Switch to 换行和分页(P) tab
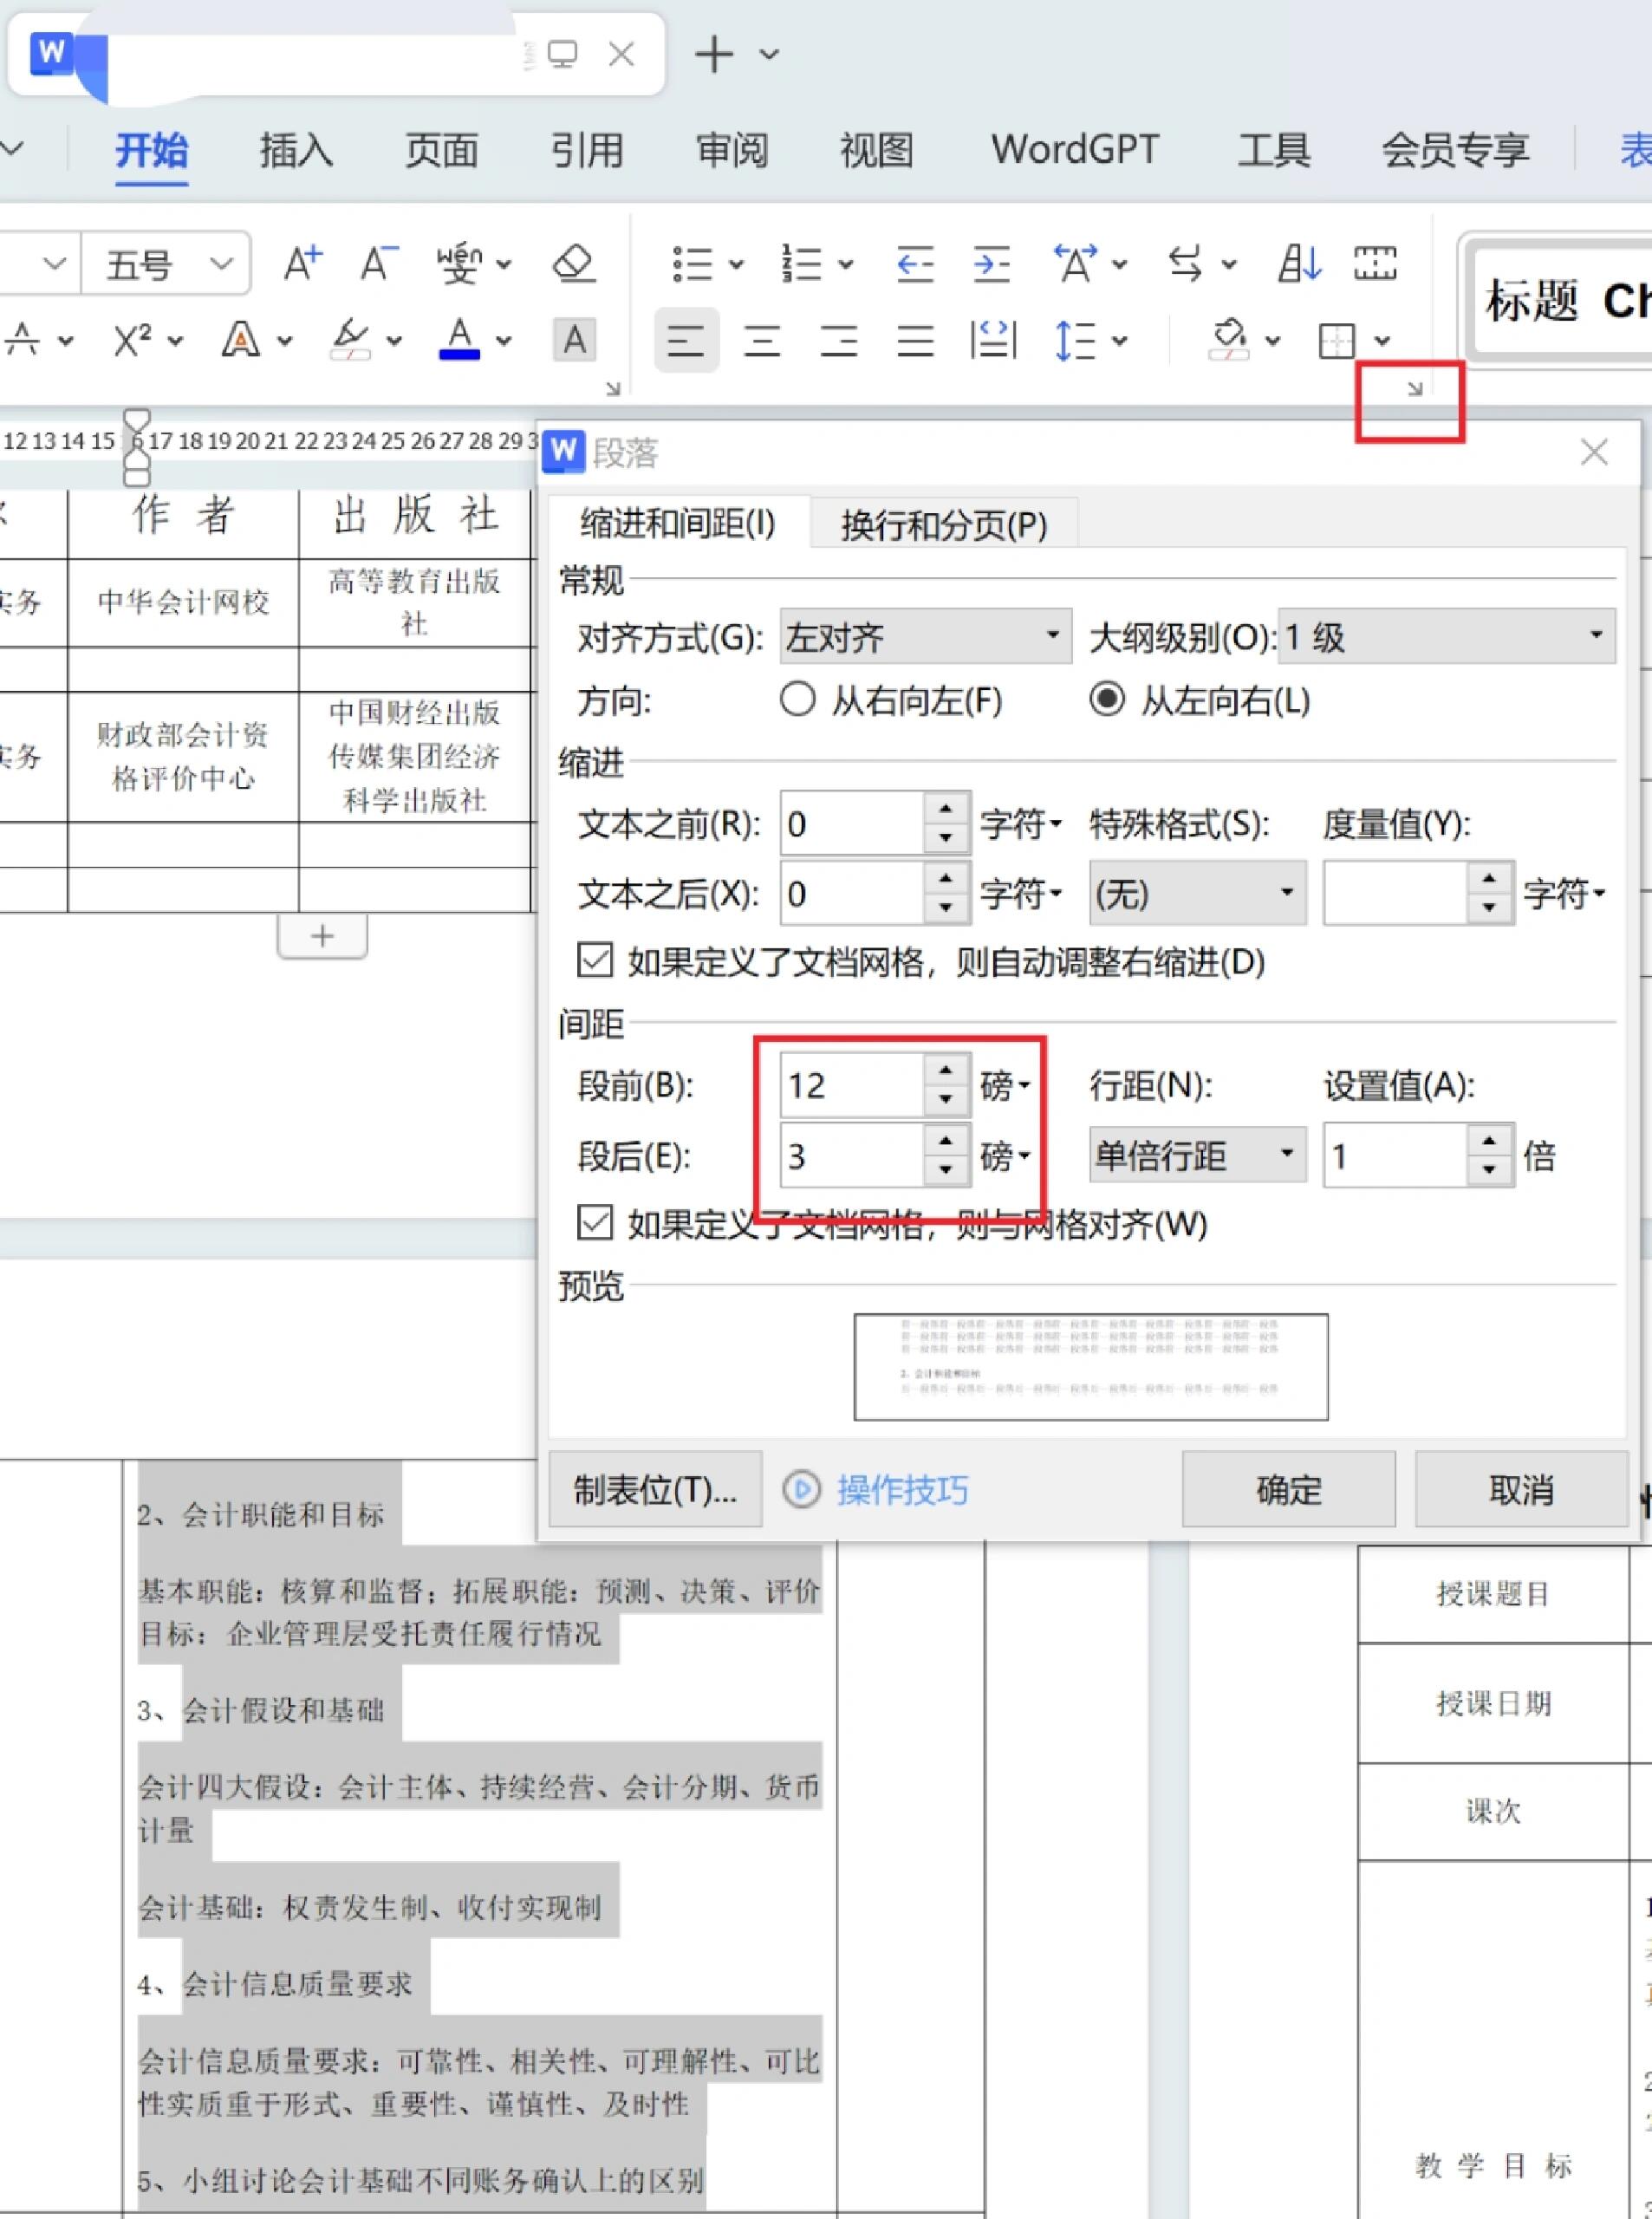This screenshot has width=1652, height=2219. [944, 524]
